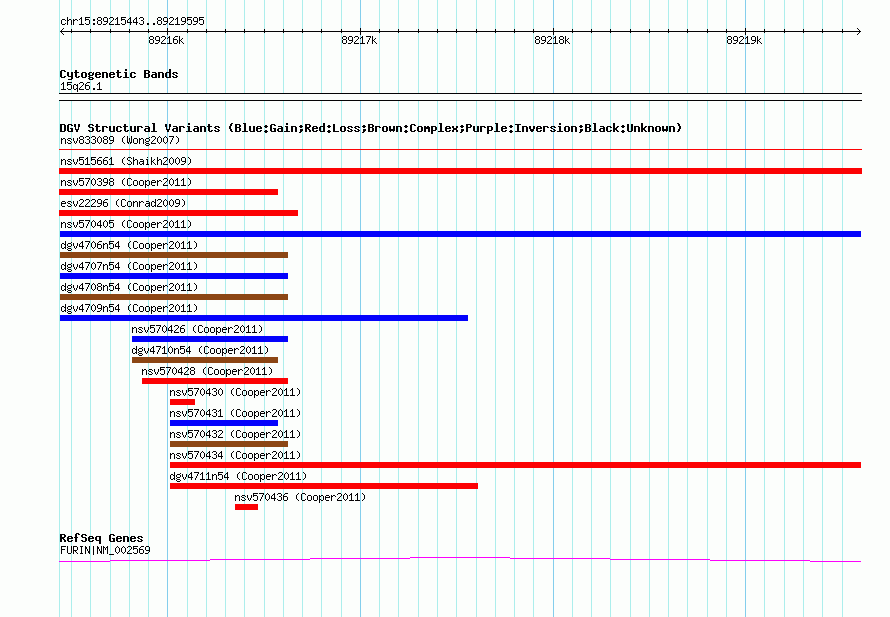This screenshot has height=617, width=890.
Task: Open the dgv4710n54 (Cooper2011) label
Action: (x=200, y=350)
